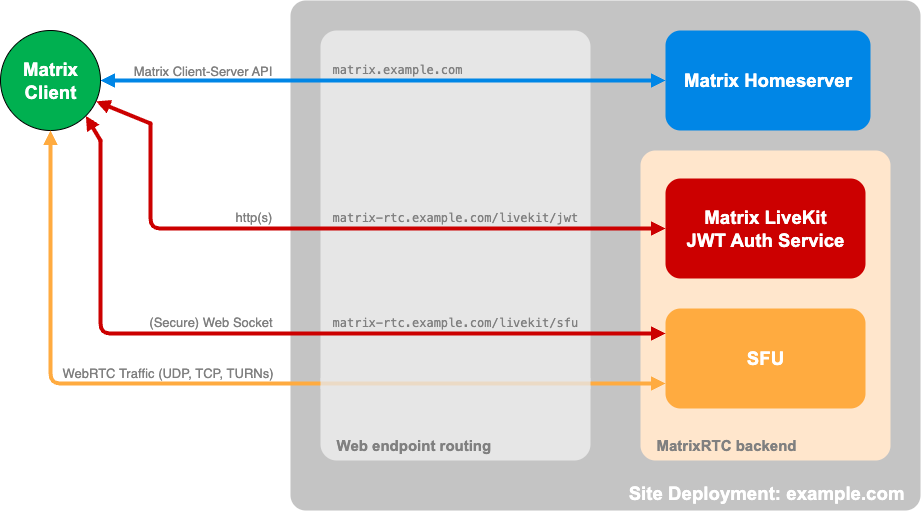Click the green Matrix Client circle

tap(50, 81)
